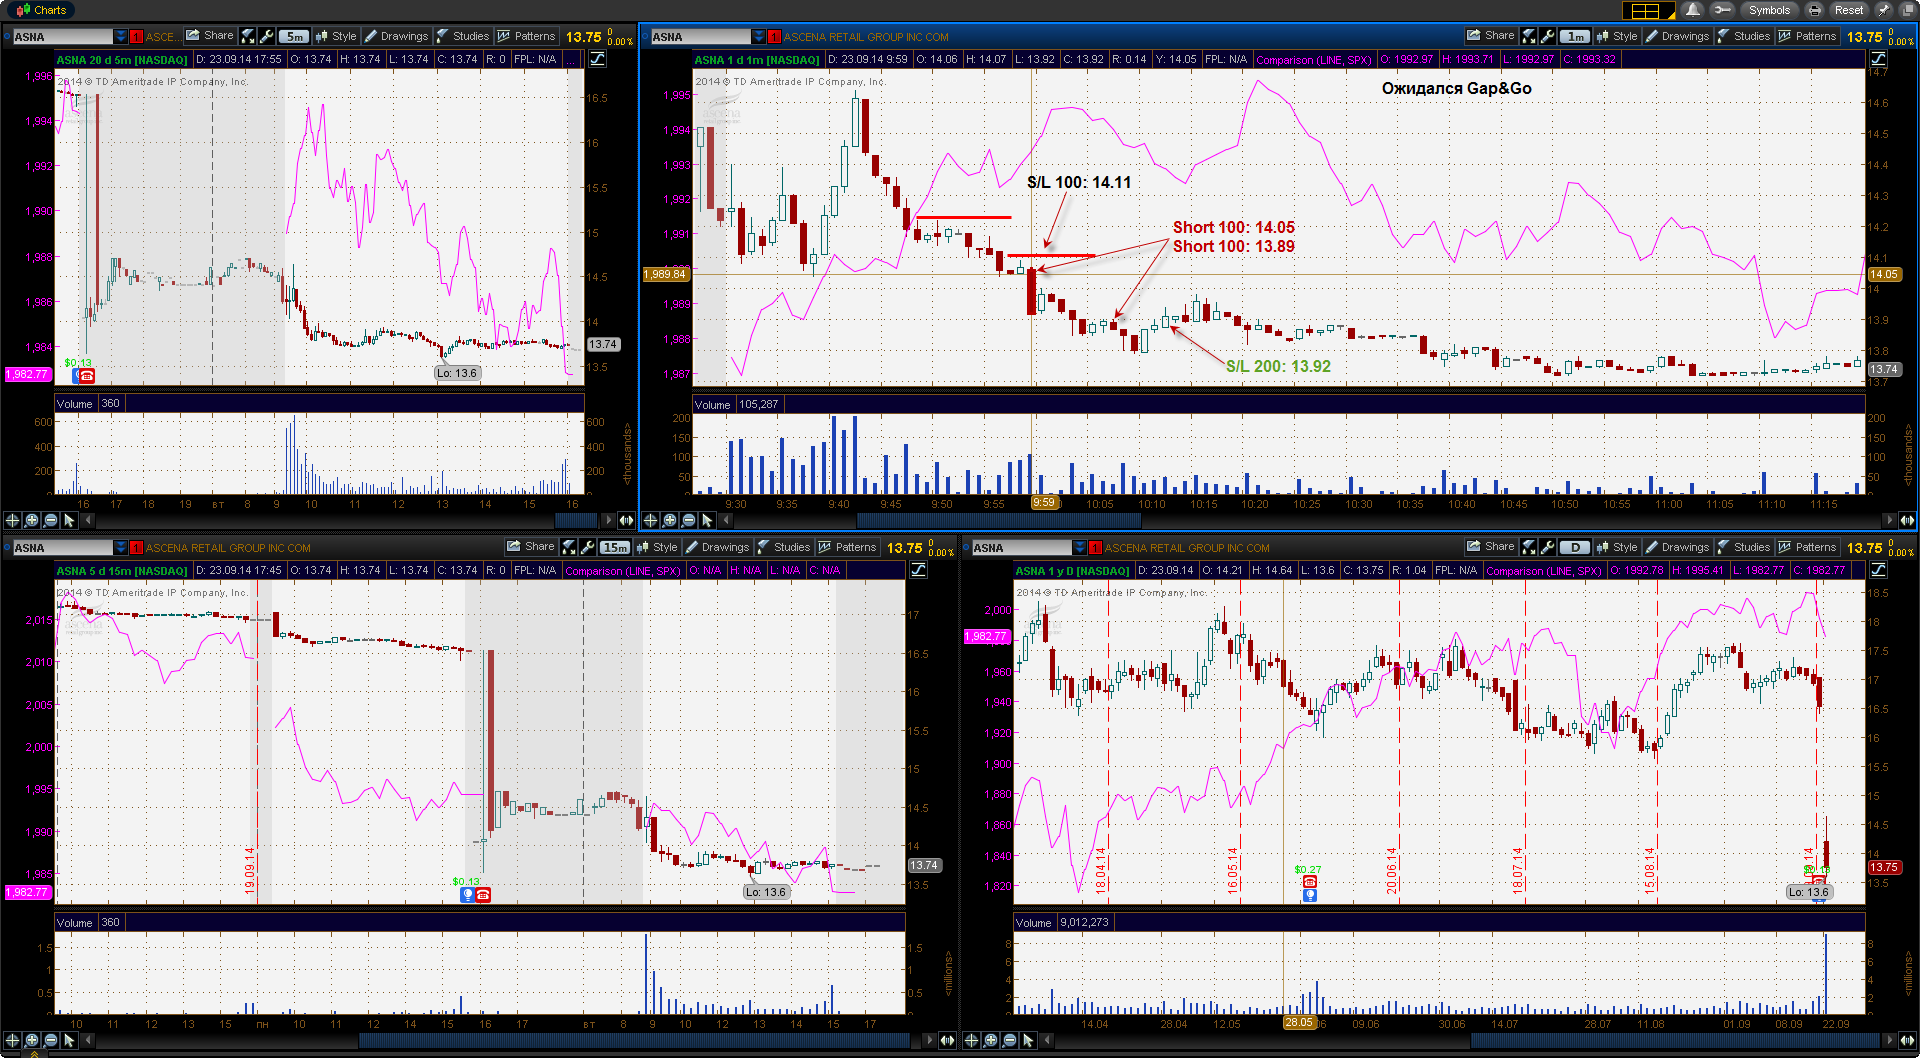The height and width of the screenshot is (1058, 1920).
Task: Share the Daily chart
Action: [1490, 546]
